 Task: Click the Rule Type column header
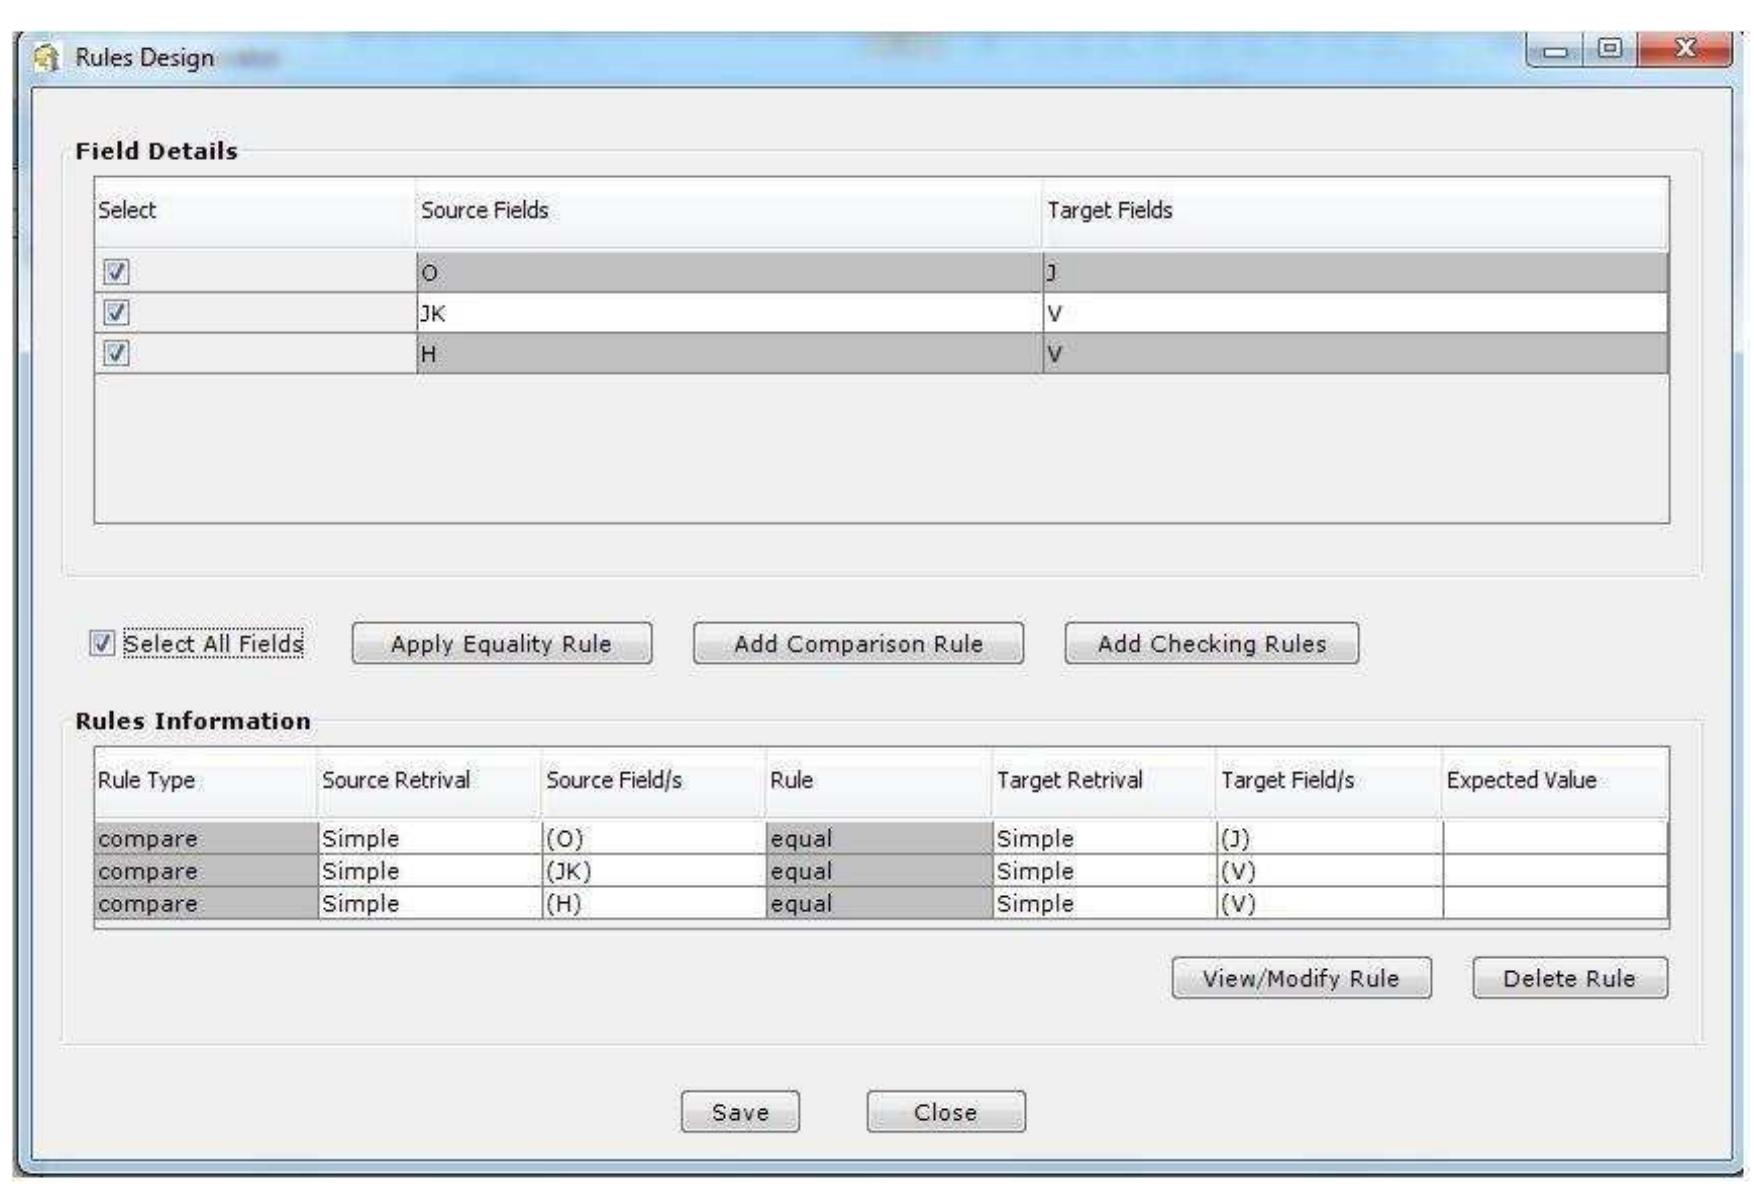point(205,782)
